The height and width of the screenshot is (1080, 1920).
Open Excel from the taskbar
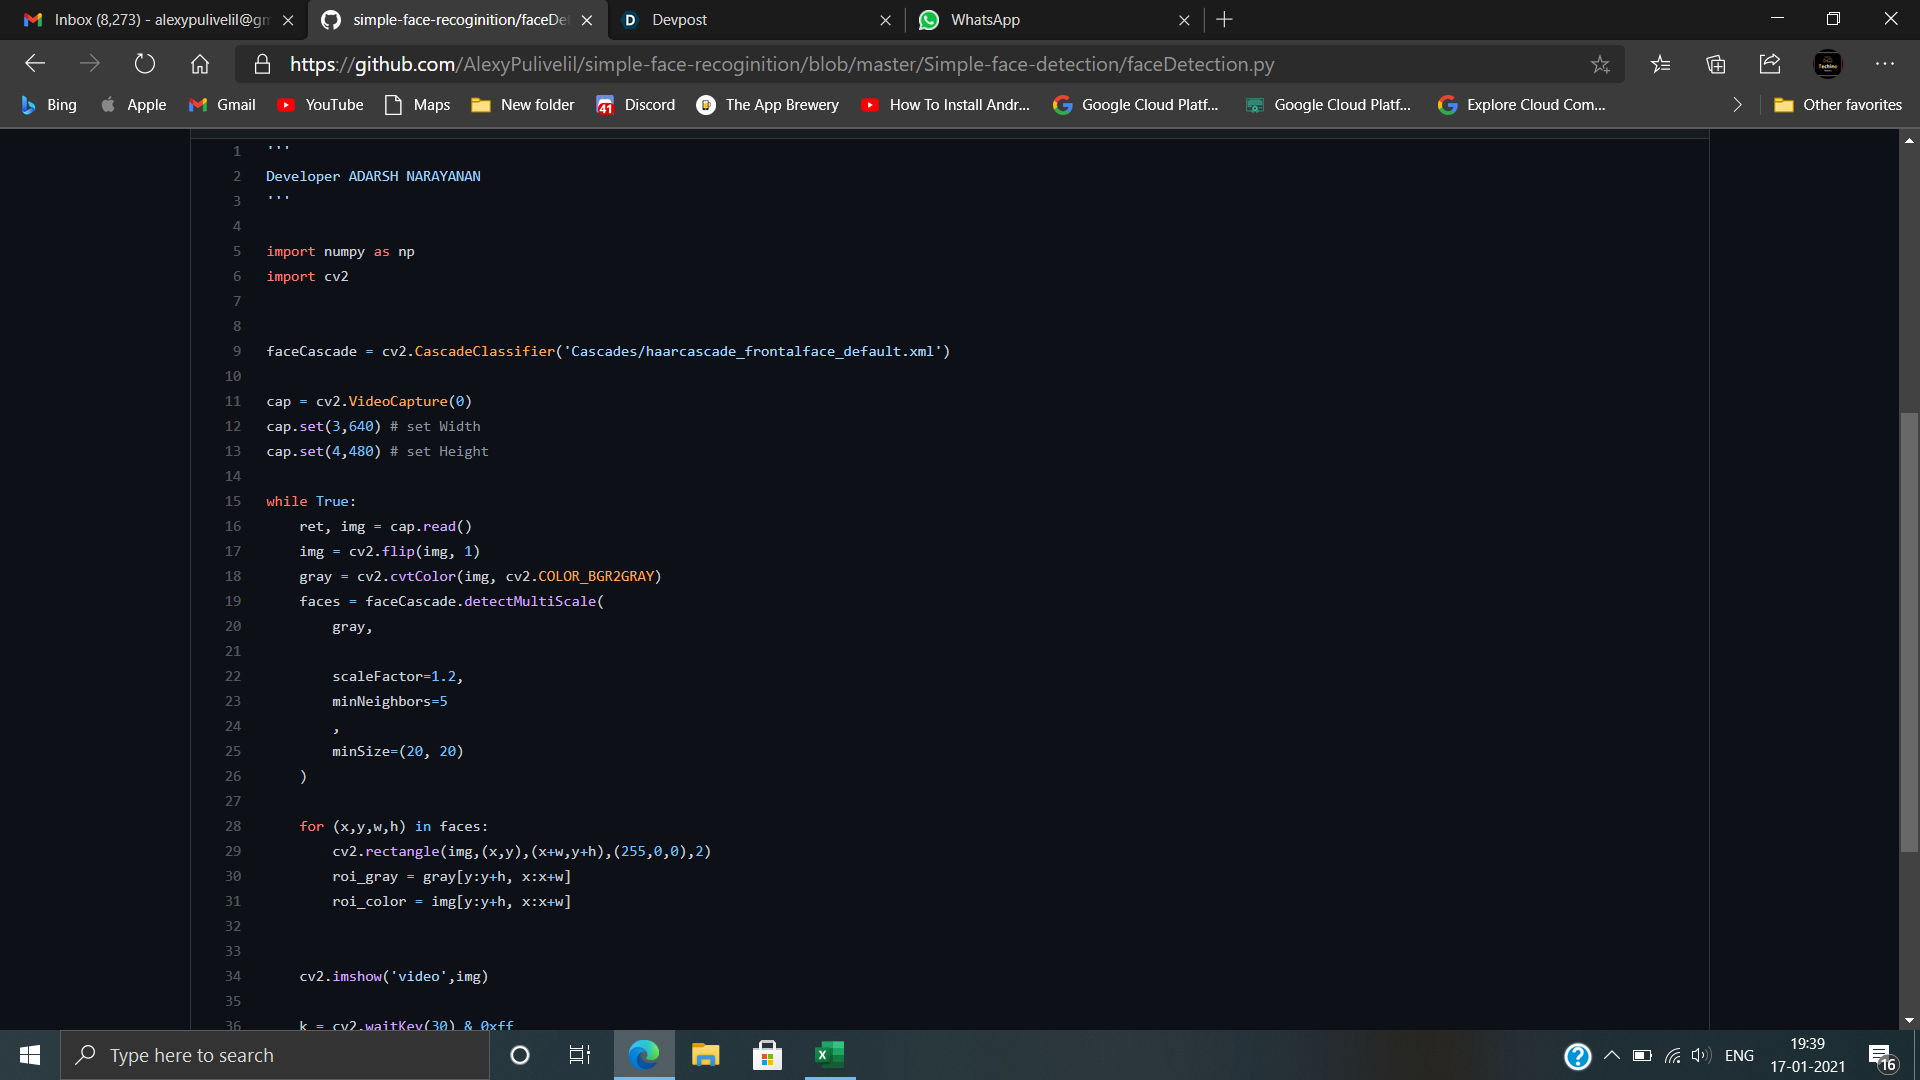pyautogui.click(x=829, y=1055)
